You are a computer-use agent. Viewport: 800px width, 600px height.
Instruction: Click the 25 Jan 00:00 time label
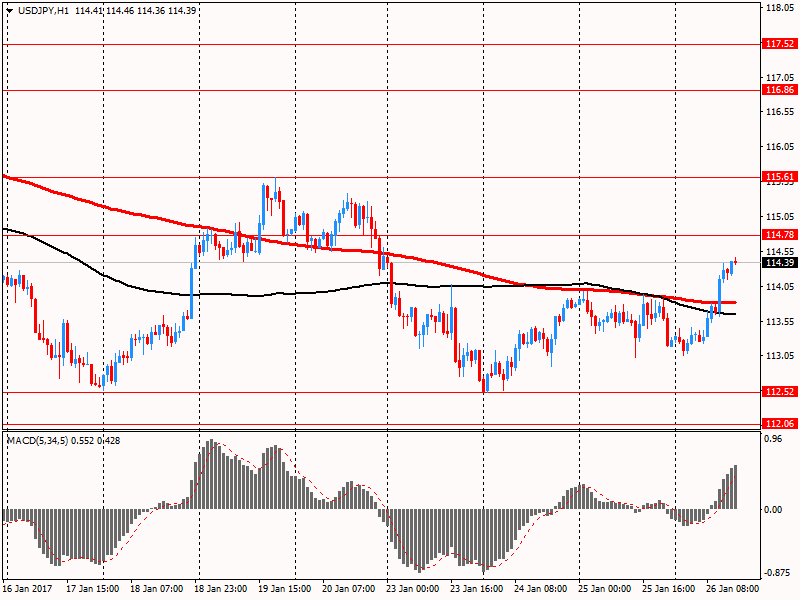605,589
